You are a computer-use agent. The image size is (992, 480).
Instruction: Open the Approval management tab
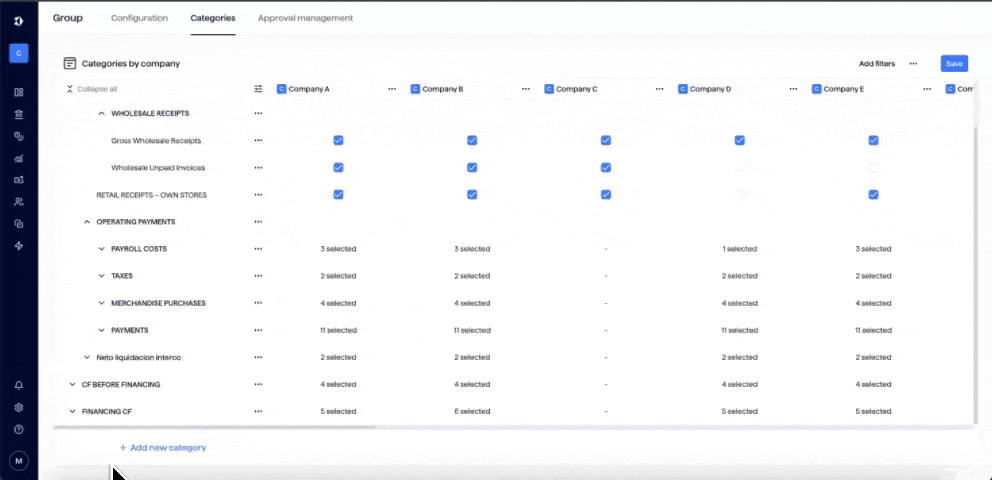[305, 18]
